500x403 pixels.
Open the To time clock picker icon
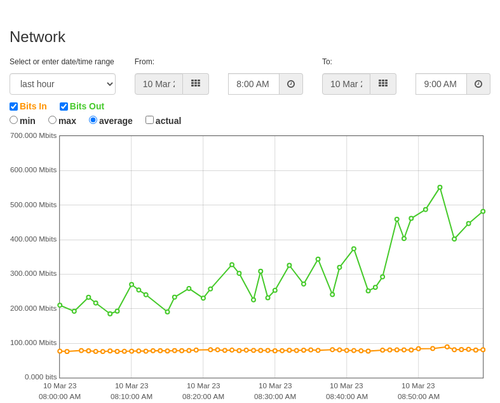(x=478, y=84)
